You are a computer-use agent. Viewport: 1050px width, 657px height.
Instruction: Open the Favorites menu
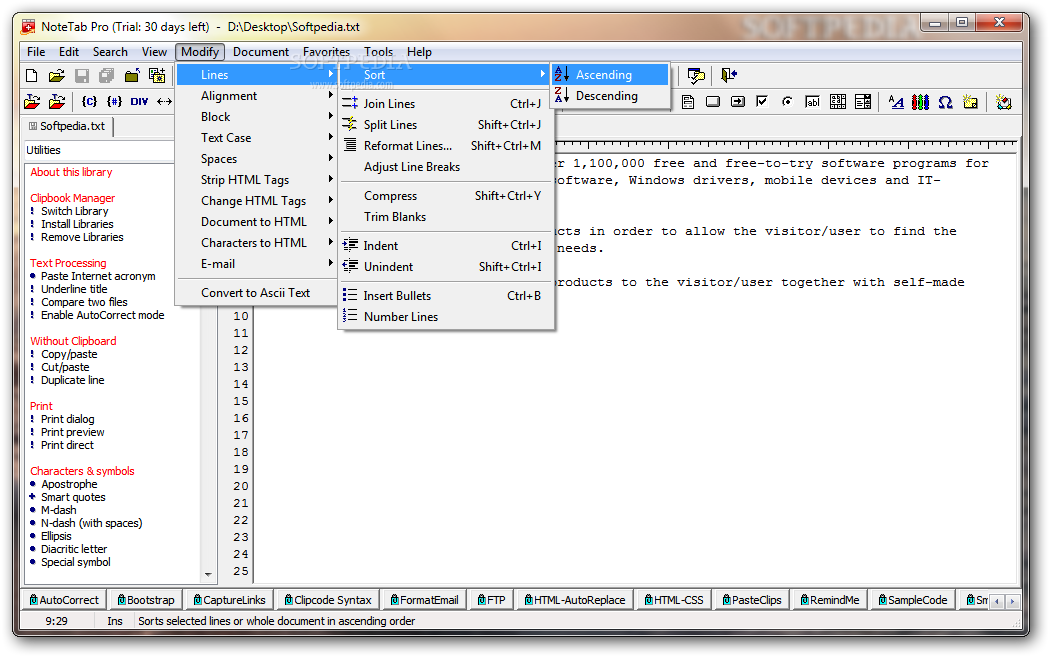point(326,52)
